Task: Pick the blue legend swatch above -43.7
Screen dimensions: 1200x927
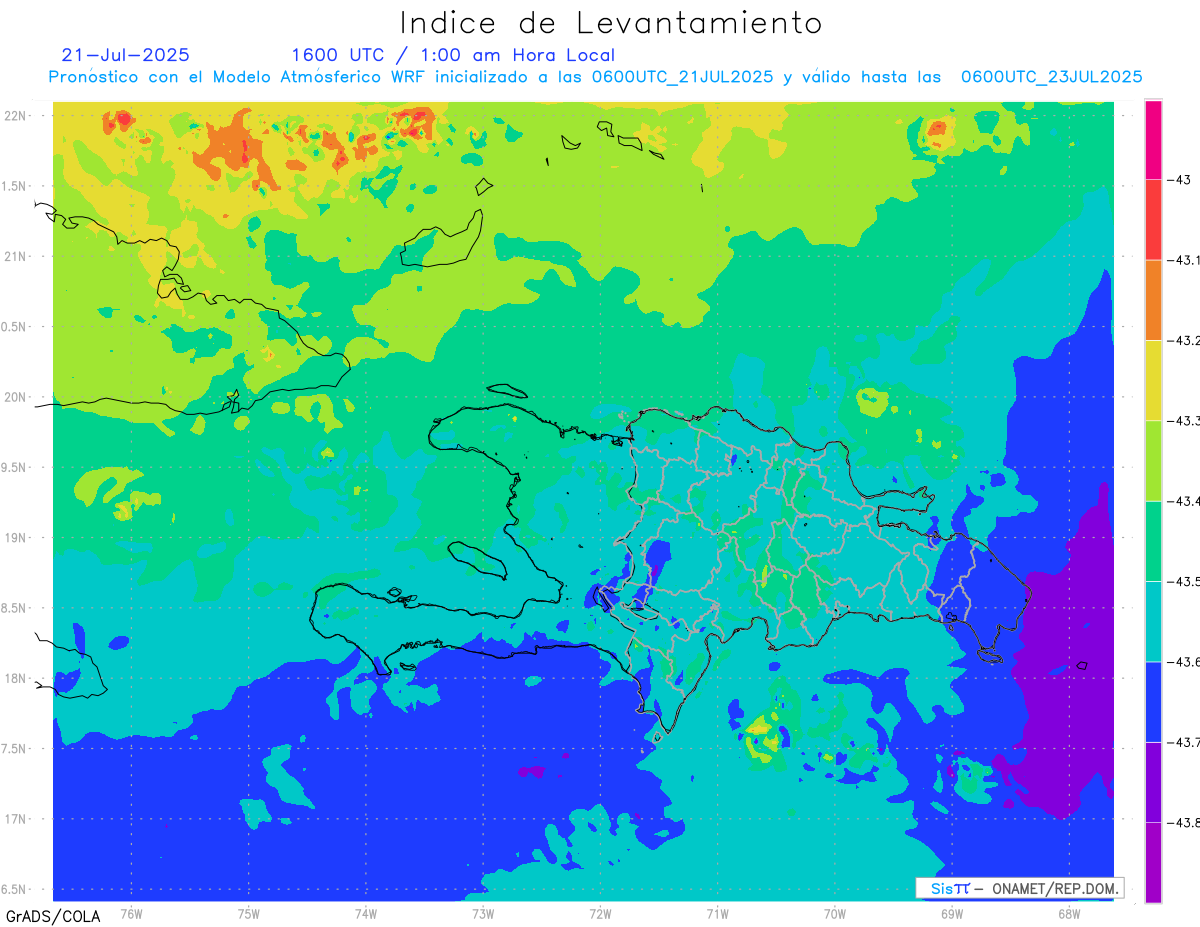Action: [x=1153, y=701]
